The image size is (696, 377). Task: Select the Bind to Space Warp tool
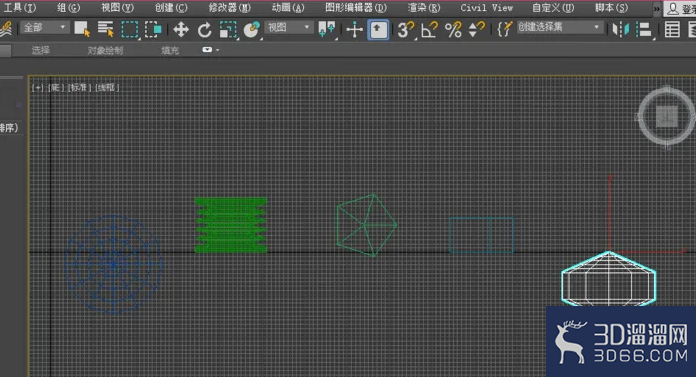pyautogui.click(x=5, y=29)
